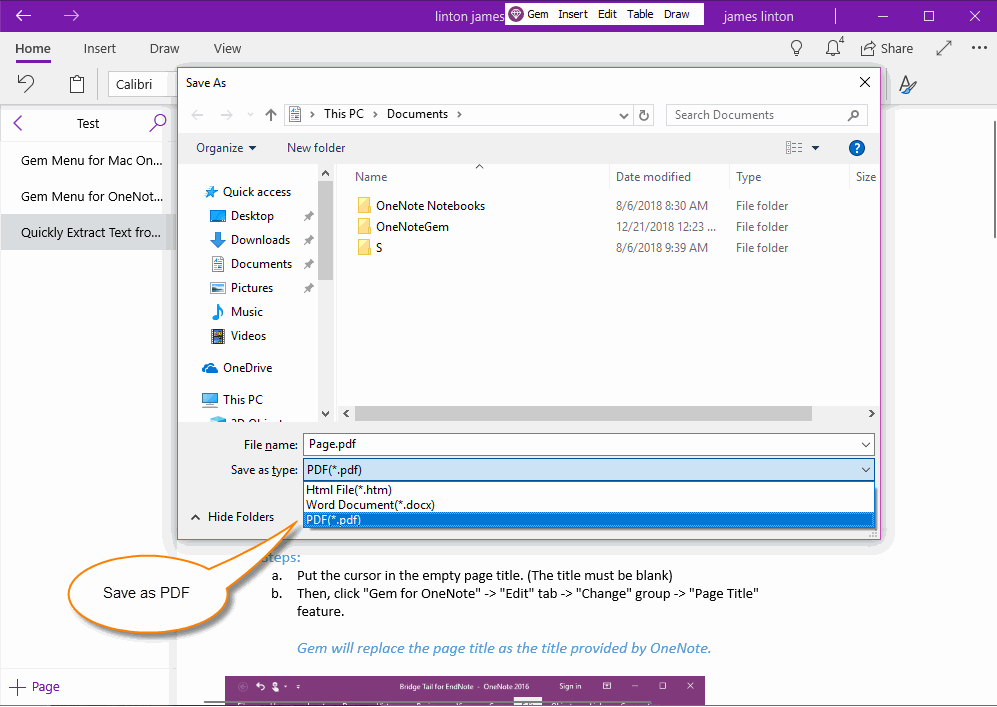Click Documents in the address path
This screenshot has width=997, height=707.
[417, 114]
